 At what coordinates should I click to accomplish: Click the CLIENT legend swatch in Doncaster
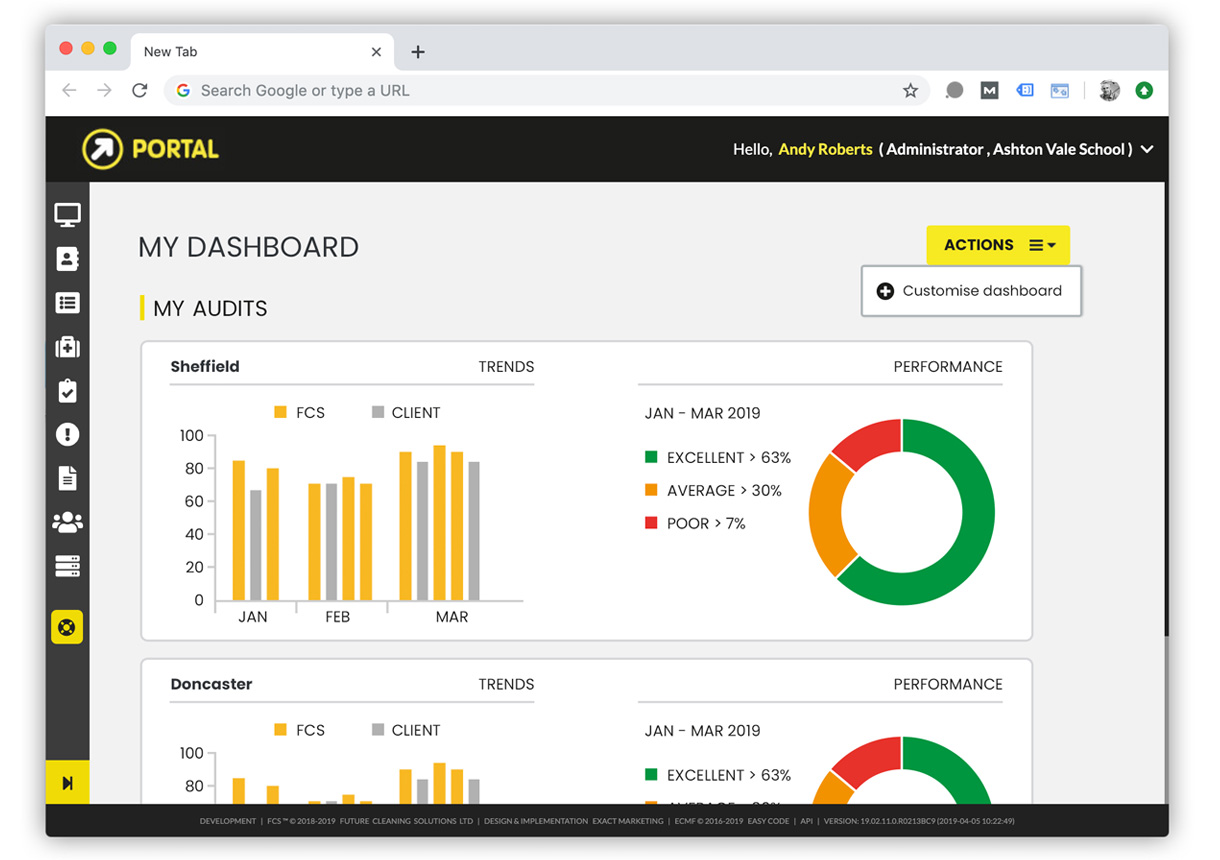click(x=378, y=730)
